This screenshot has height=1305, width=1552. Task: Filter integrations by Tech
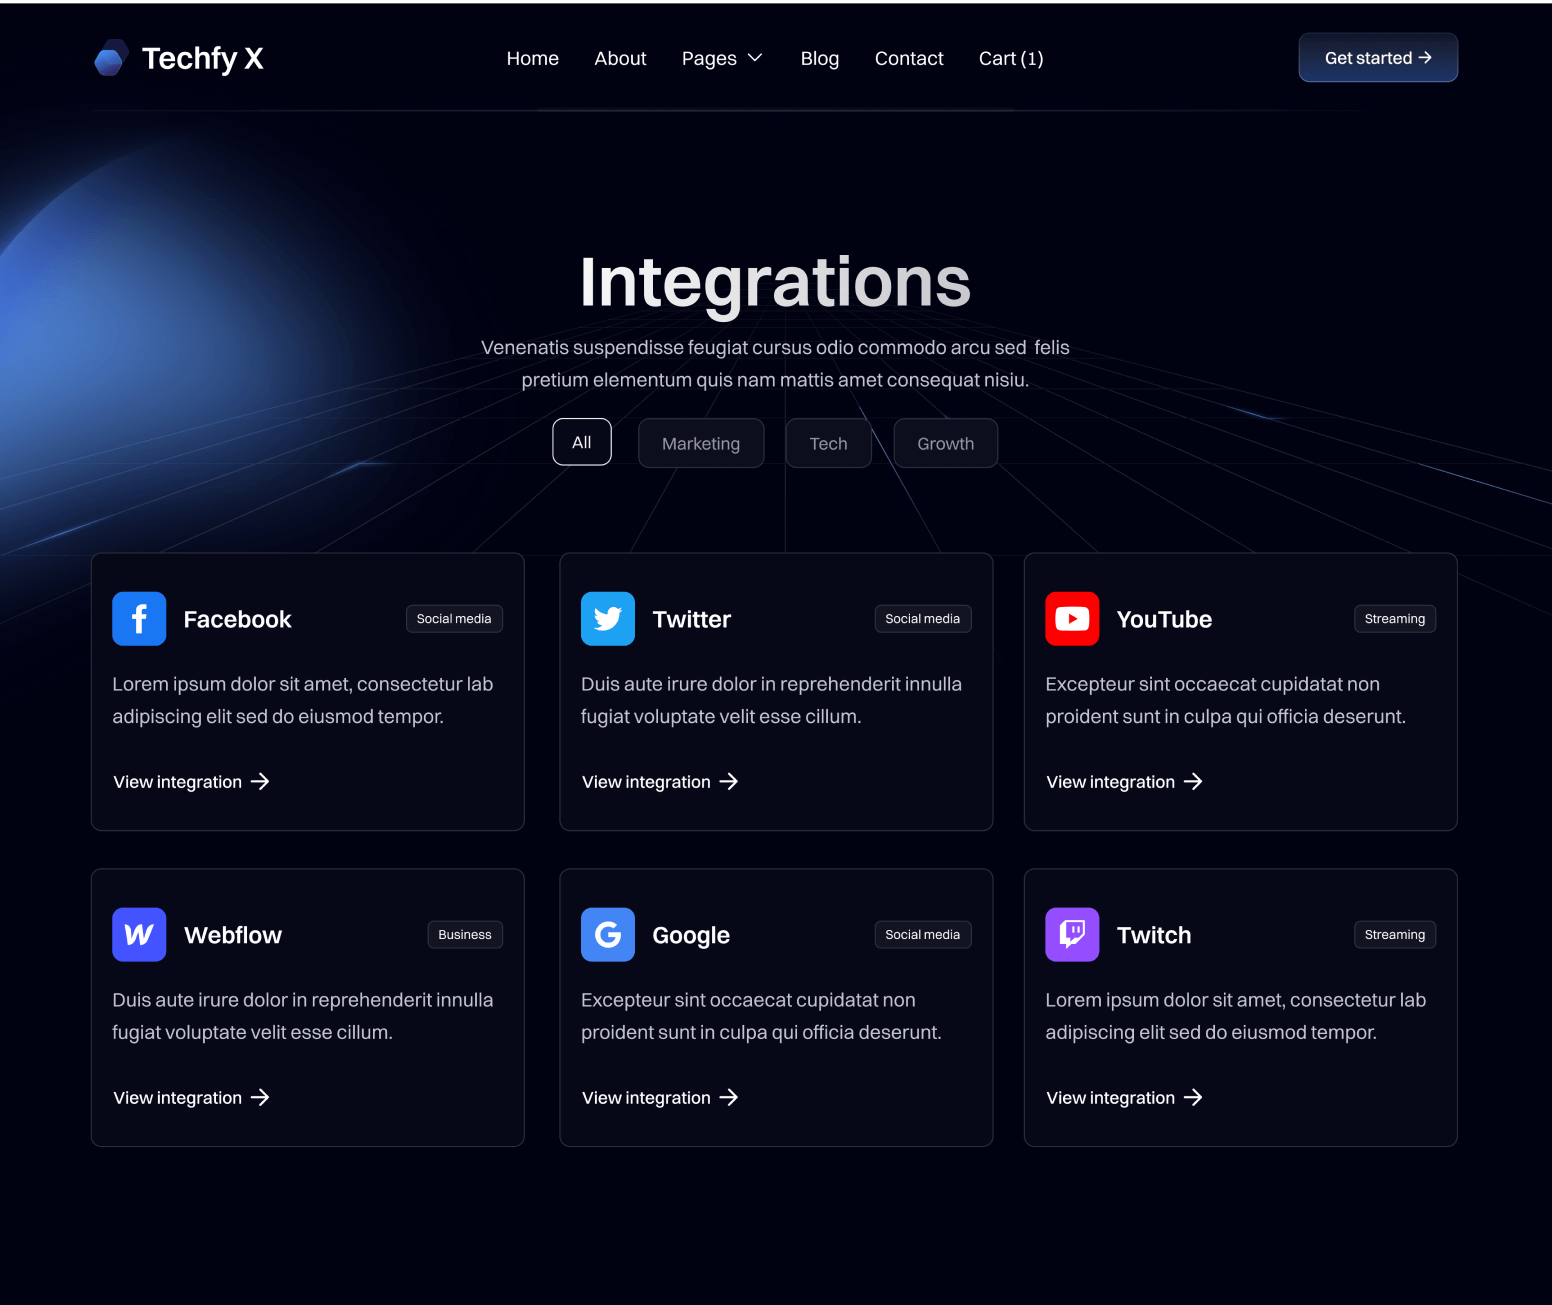828,443
